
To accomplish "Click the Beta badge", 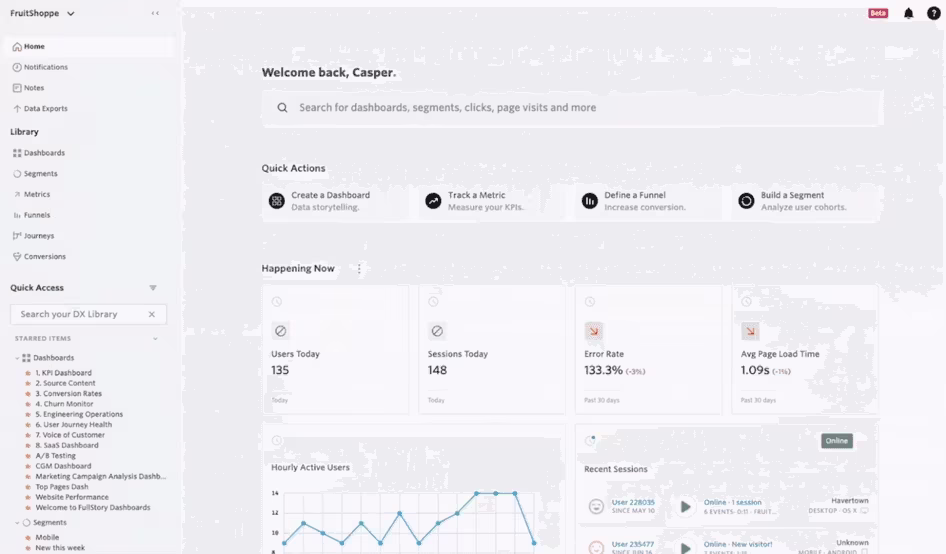I will point(878,13).
